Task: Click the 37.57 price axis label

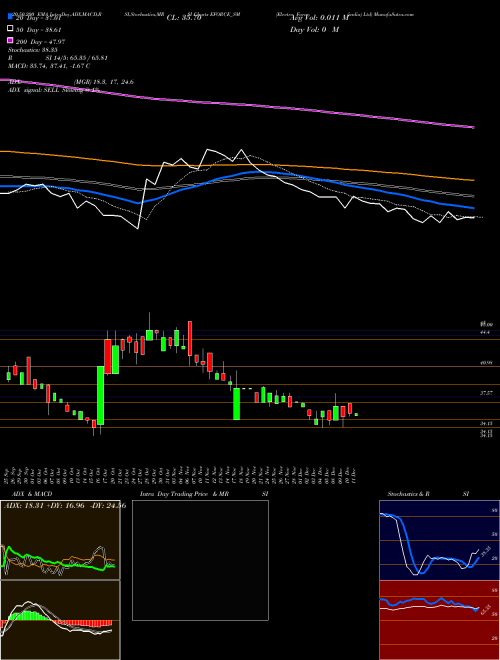Action: (486, 393)
